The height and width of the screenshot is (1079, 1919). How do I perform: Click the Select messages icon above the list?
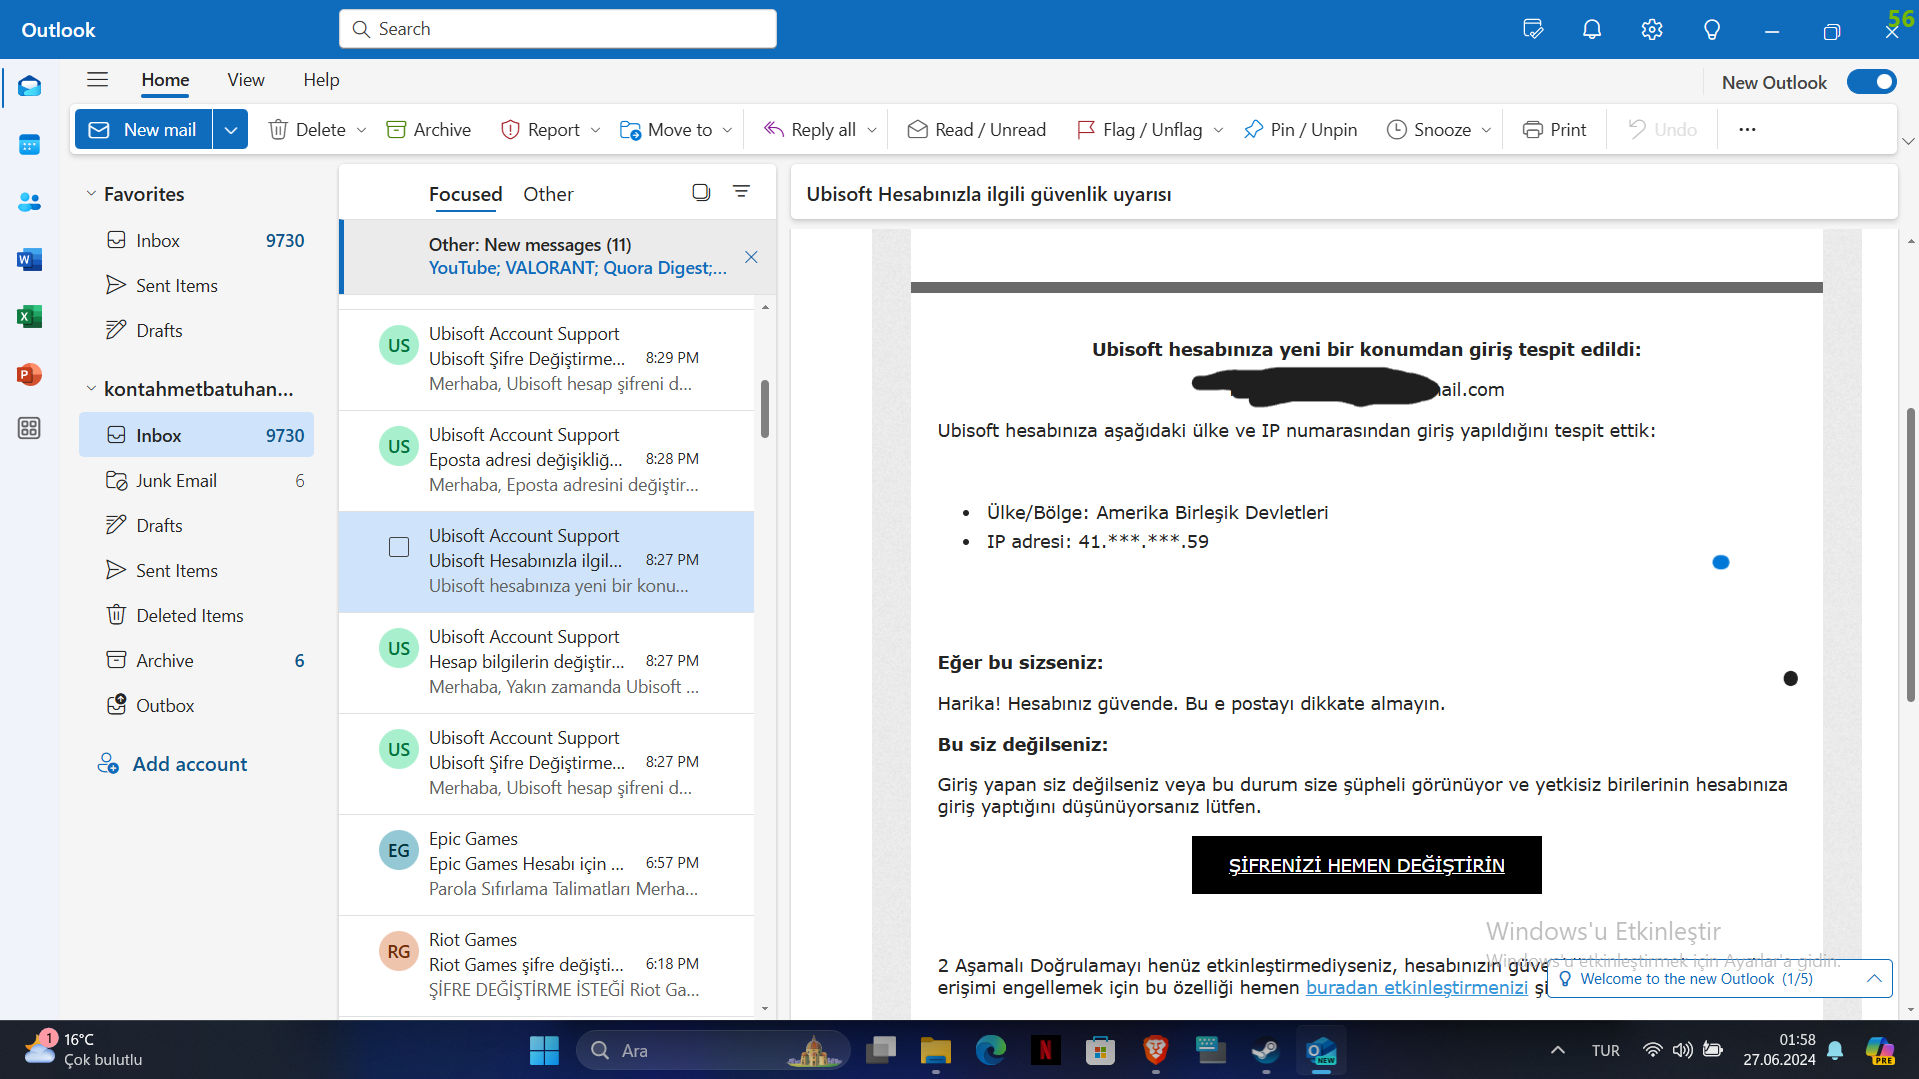pos(701,192)
